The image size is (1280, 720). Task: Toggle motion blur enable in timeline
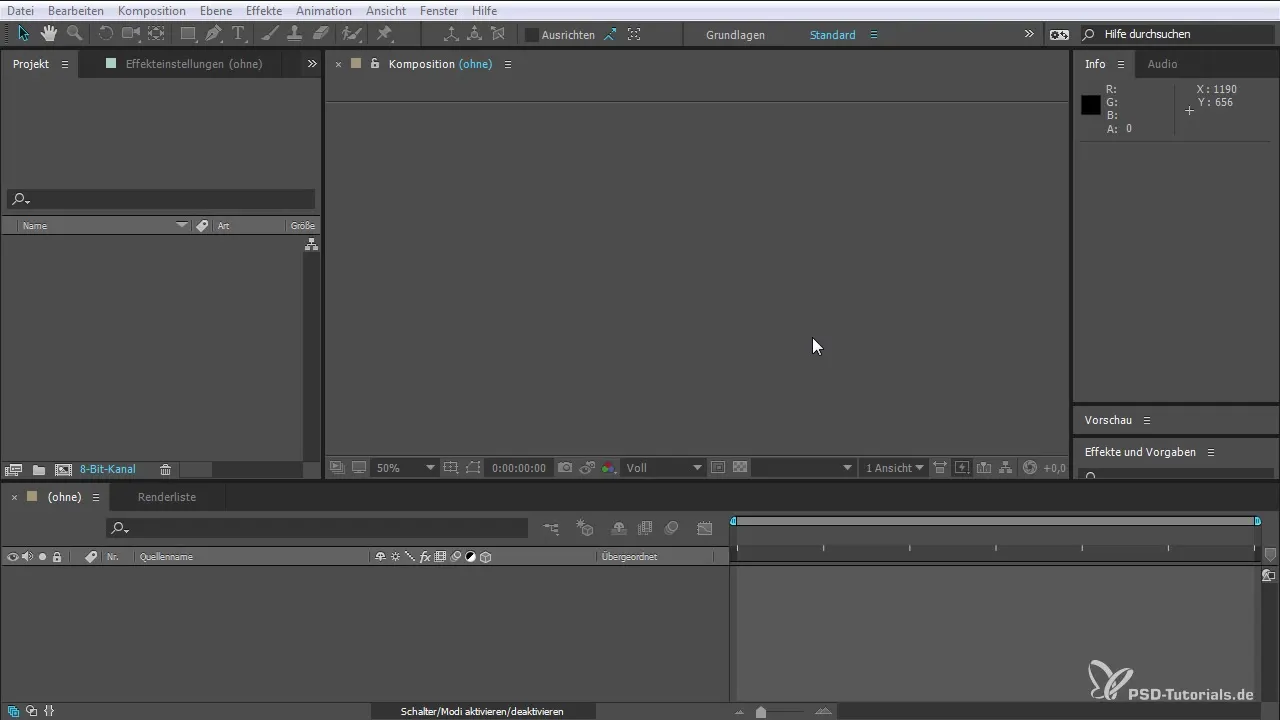coord(672,528)
